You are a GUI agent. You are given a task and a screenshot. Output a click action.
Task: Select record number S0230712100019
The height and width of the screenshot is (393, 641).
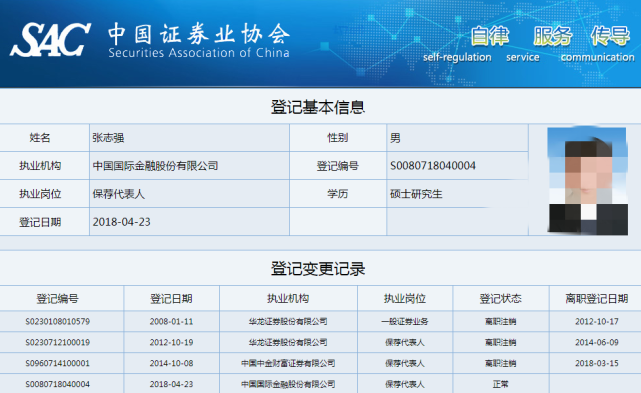[x=58, y=342]
